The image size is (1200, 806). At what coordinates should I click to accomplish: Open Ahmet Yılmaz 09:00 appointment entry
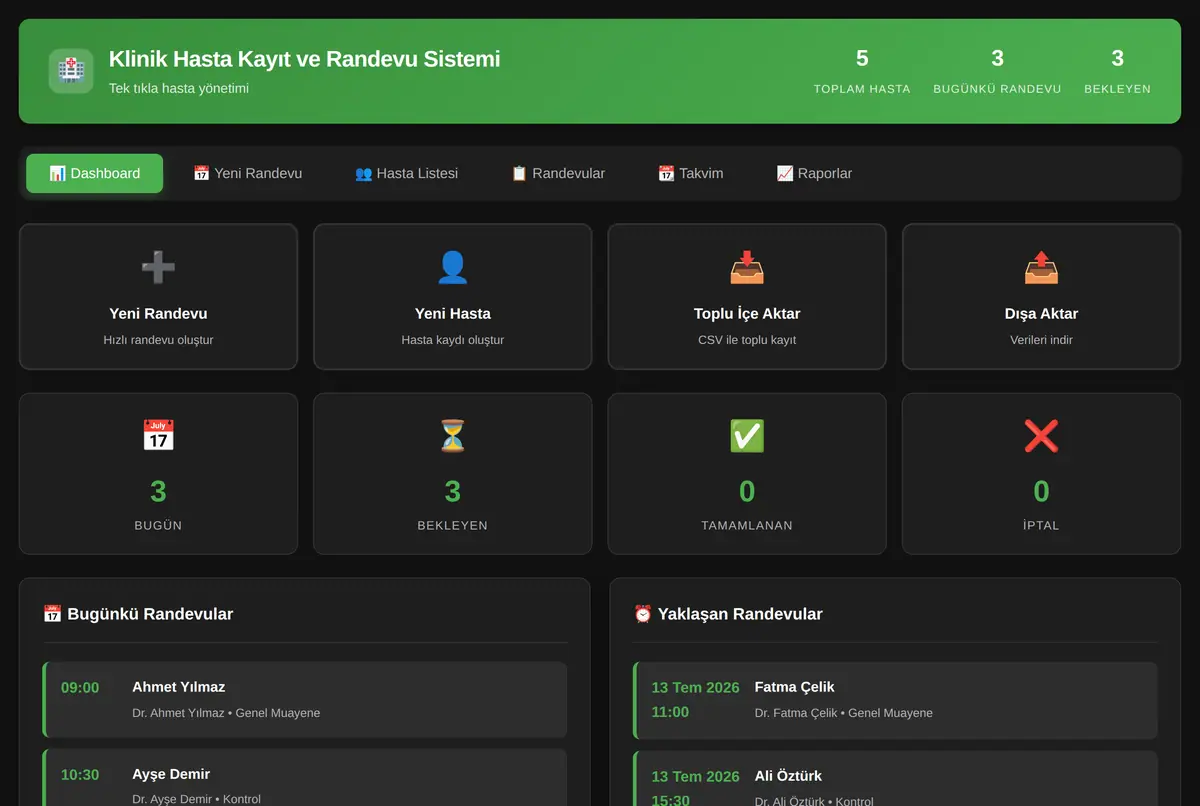coord(305,700)
